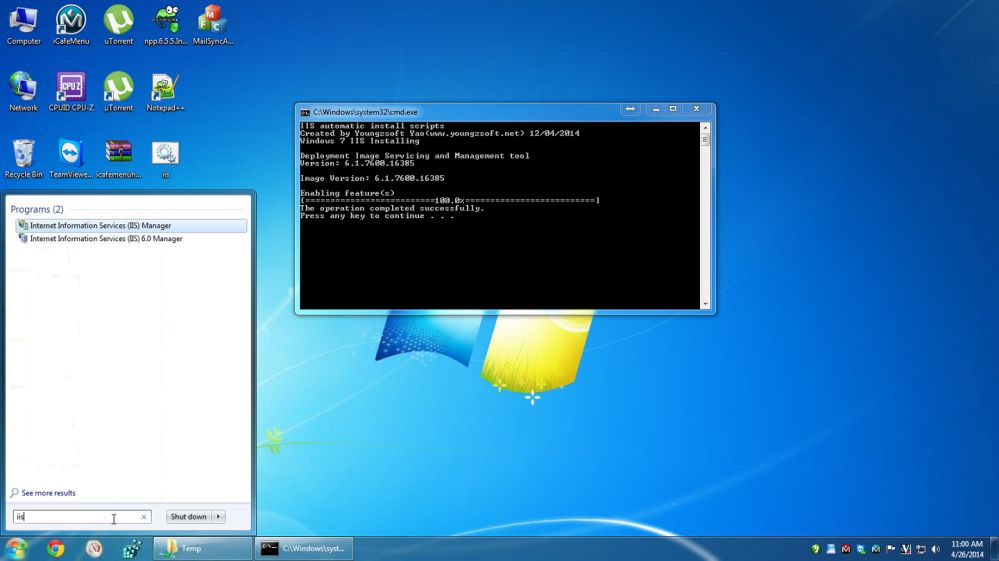Close the cmd.exe window
Image resolution: width=999 pixels, height=561 pixels.
696,109
